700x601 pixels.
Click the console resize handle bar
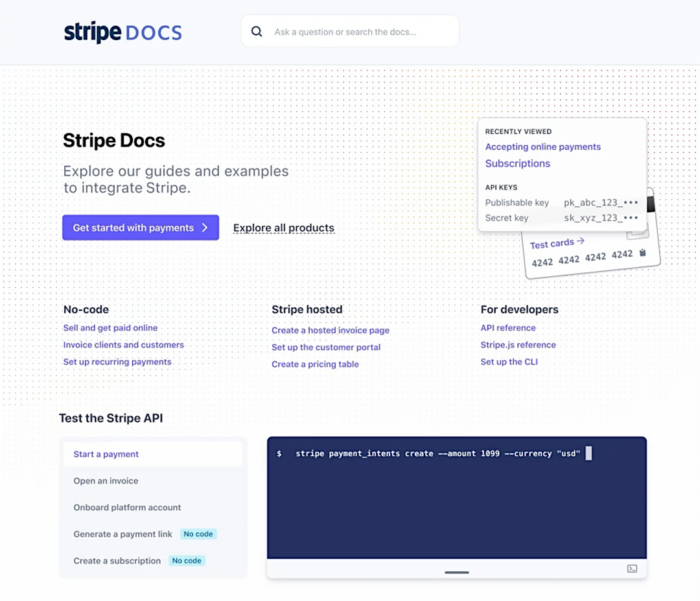(457, 572)
